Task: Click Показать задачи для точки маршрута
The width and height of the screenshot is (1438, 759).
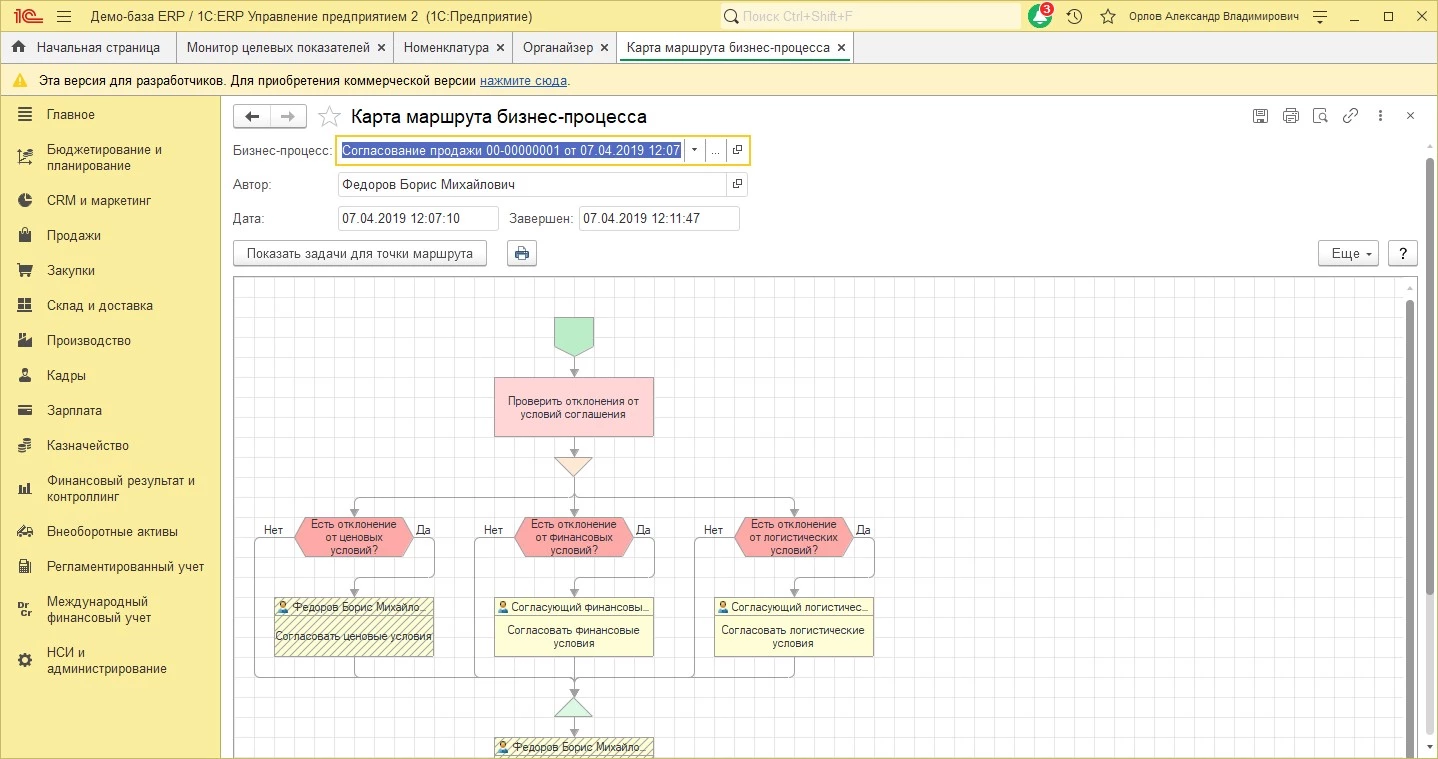Action: [x=359, y=254]
